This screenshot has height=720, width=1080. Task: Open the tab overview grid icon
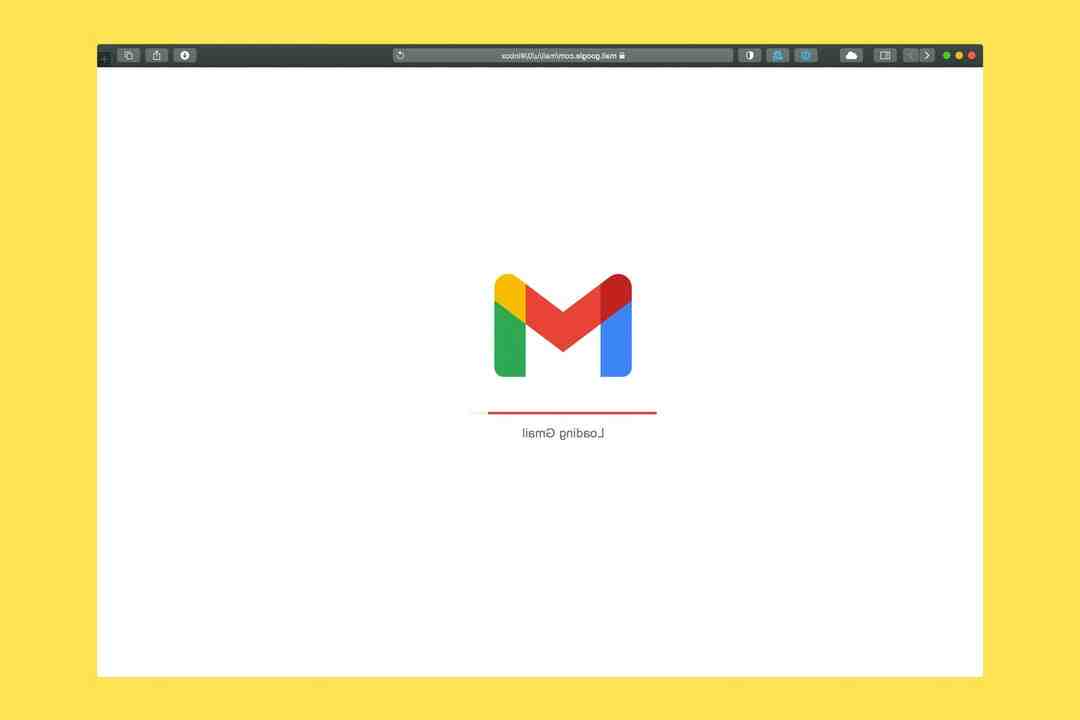point(128,55)
